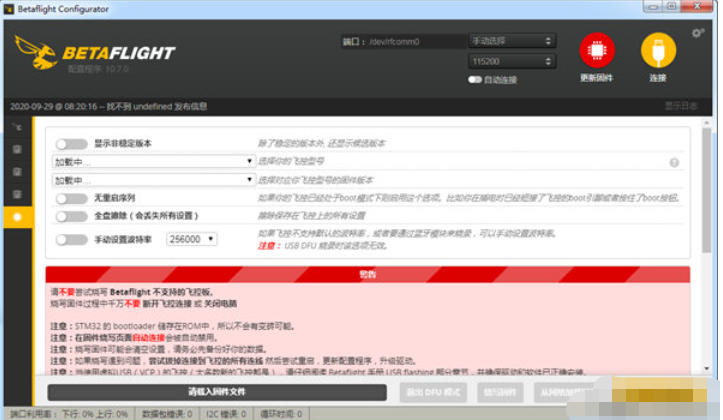
Task: Click the scrollbar down arrow at panel bottom
Action: pos(706,369)
